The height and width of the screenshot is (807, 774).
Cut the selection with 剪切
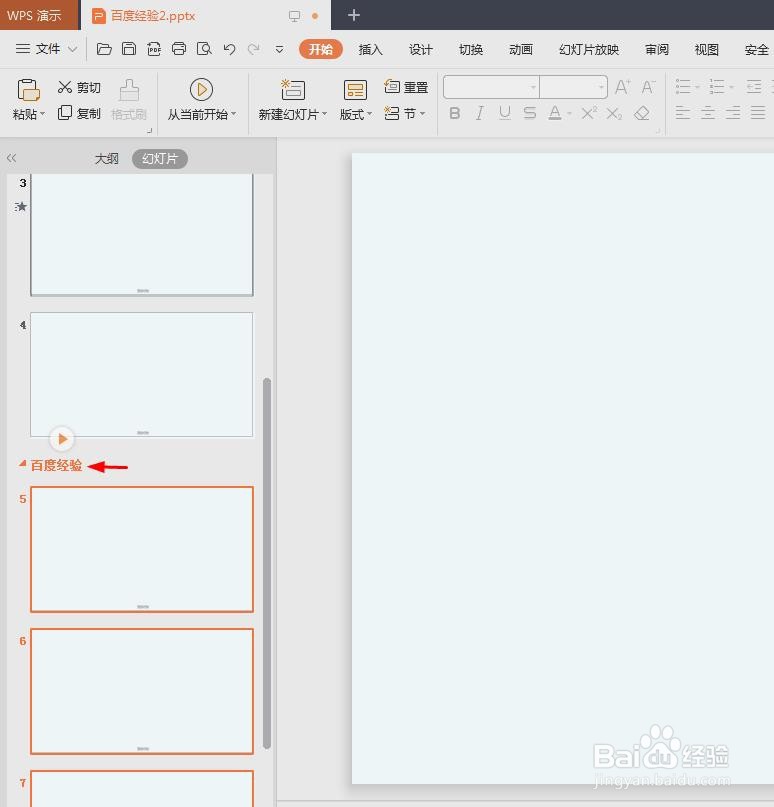tap(79, 87)
